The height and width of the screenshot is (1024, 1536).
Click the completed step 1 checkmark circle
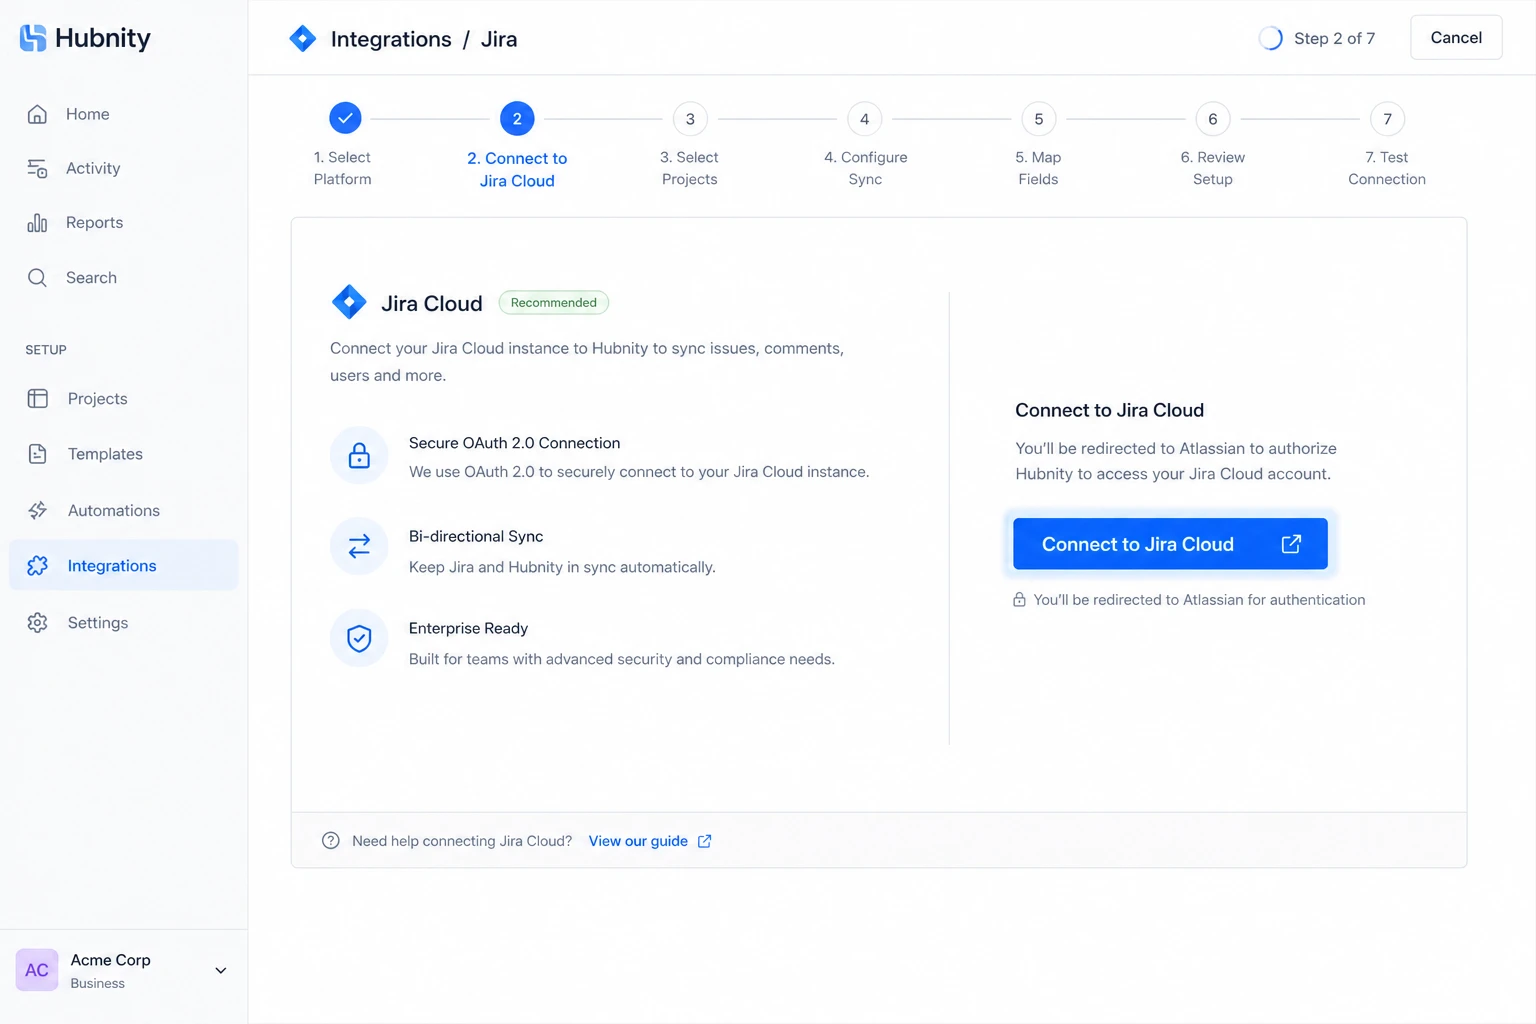pos(345,118)
